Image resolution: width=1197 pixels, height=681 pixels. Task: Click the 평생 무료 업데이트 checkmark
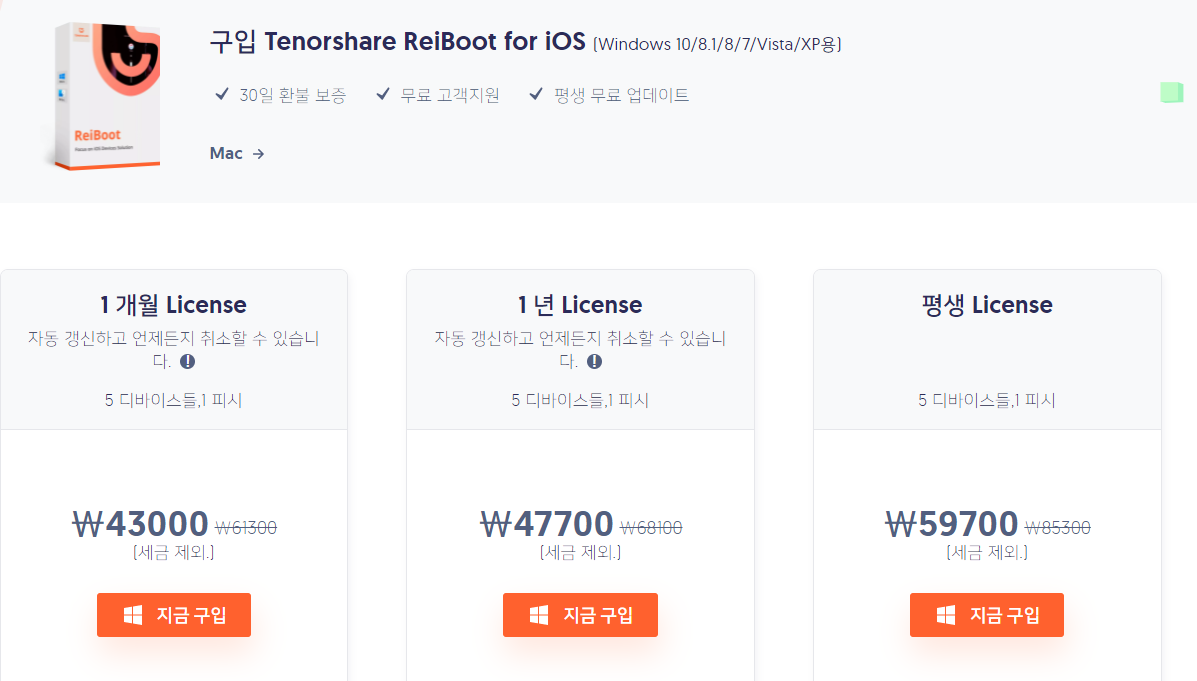tap(536, 94)
